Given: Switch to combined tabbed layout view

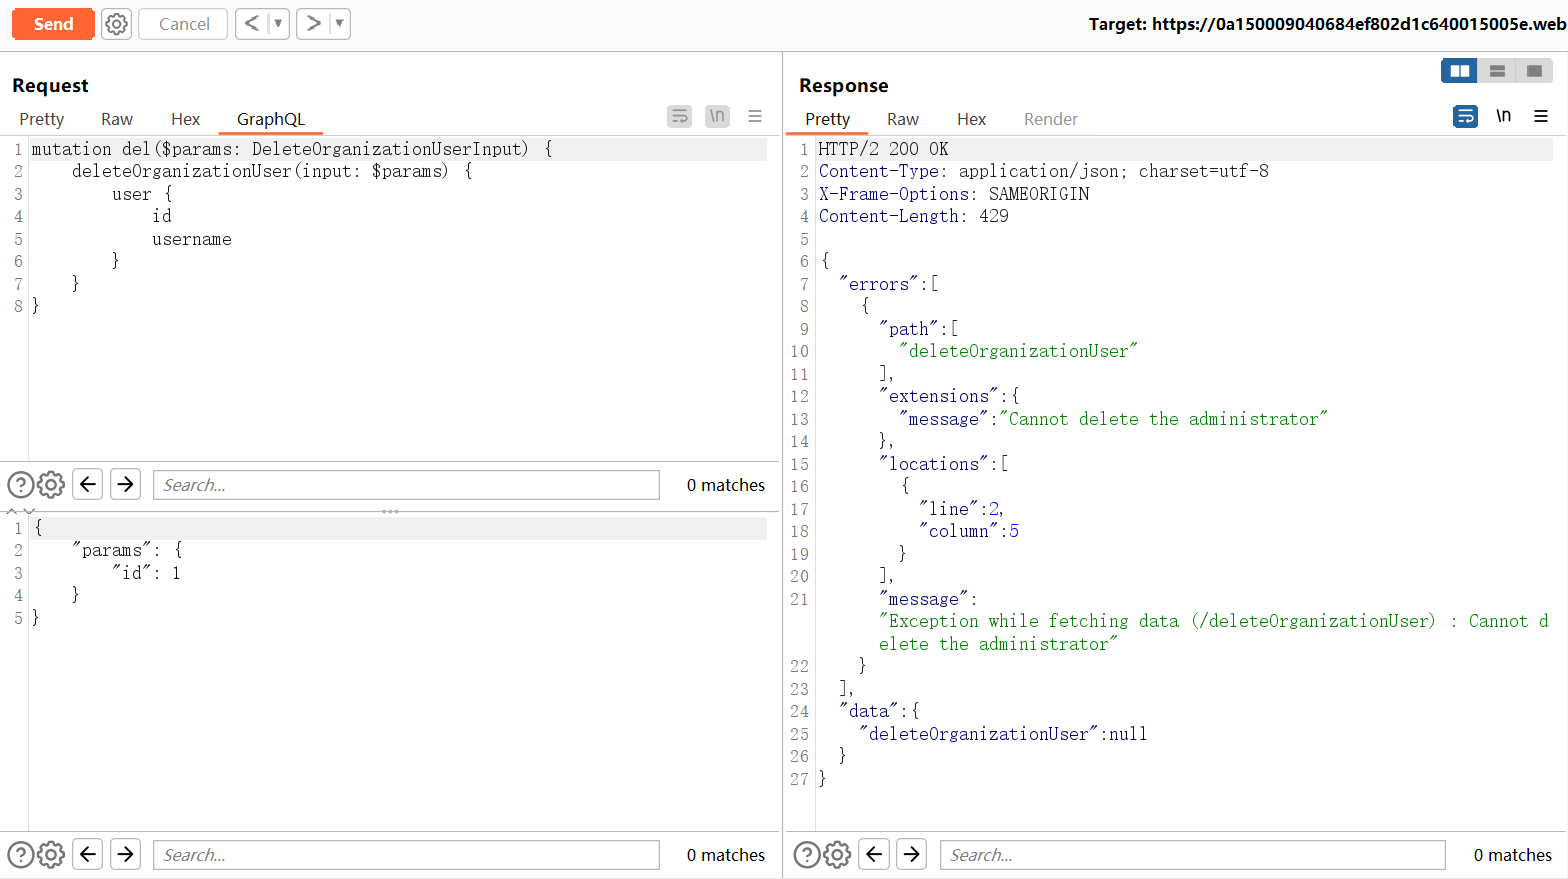Looking at the screenshot, I should 1534,71.
